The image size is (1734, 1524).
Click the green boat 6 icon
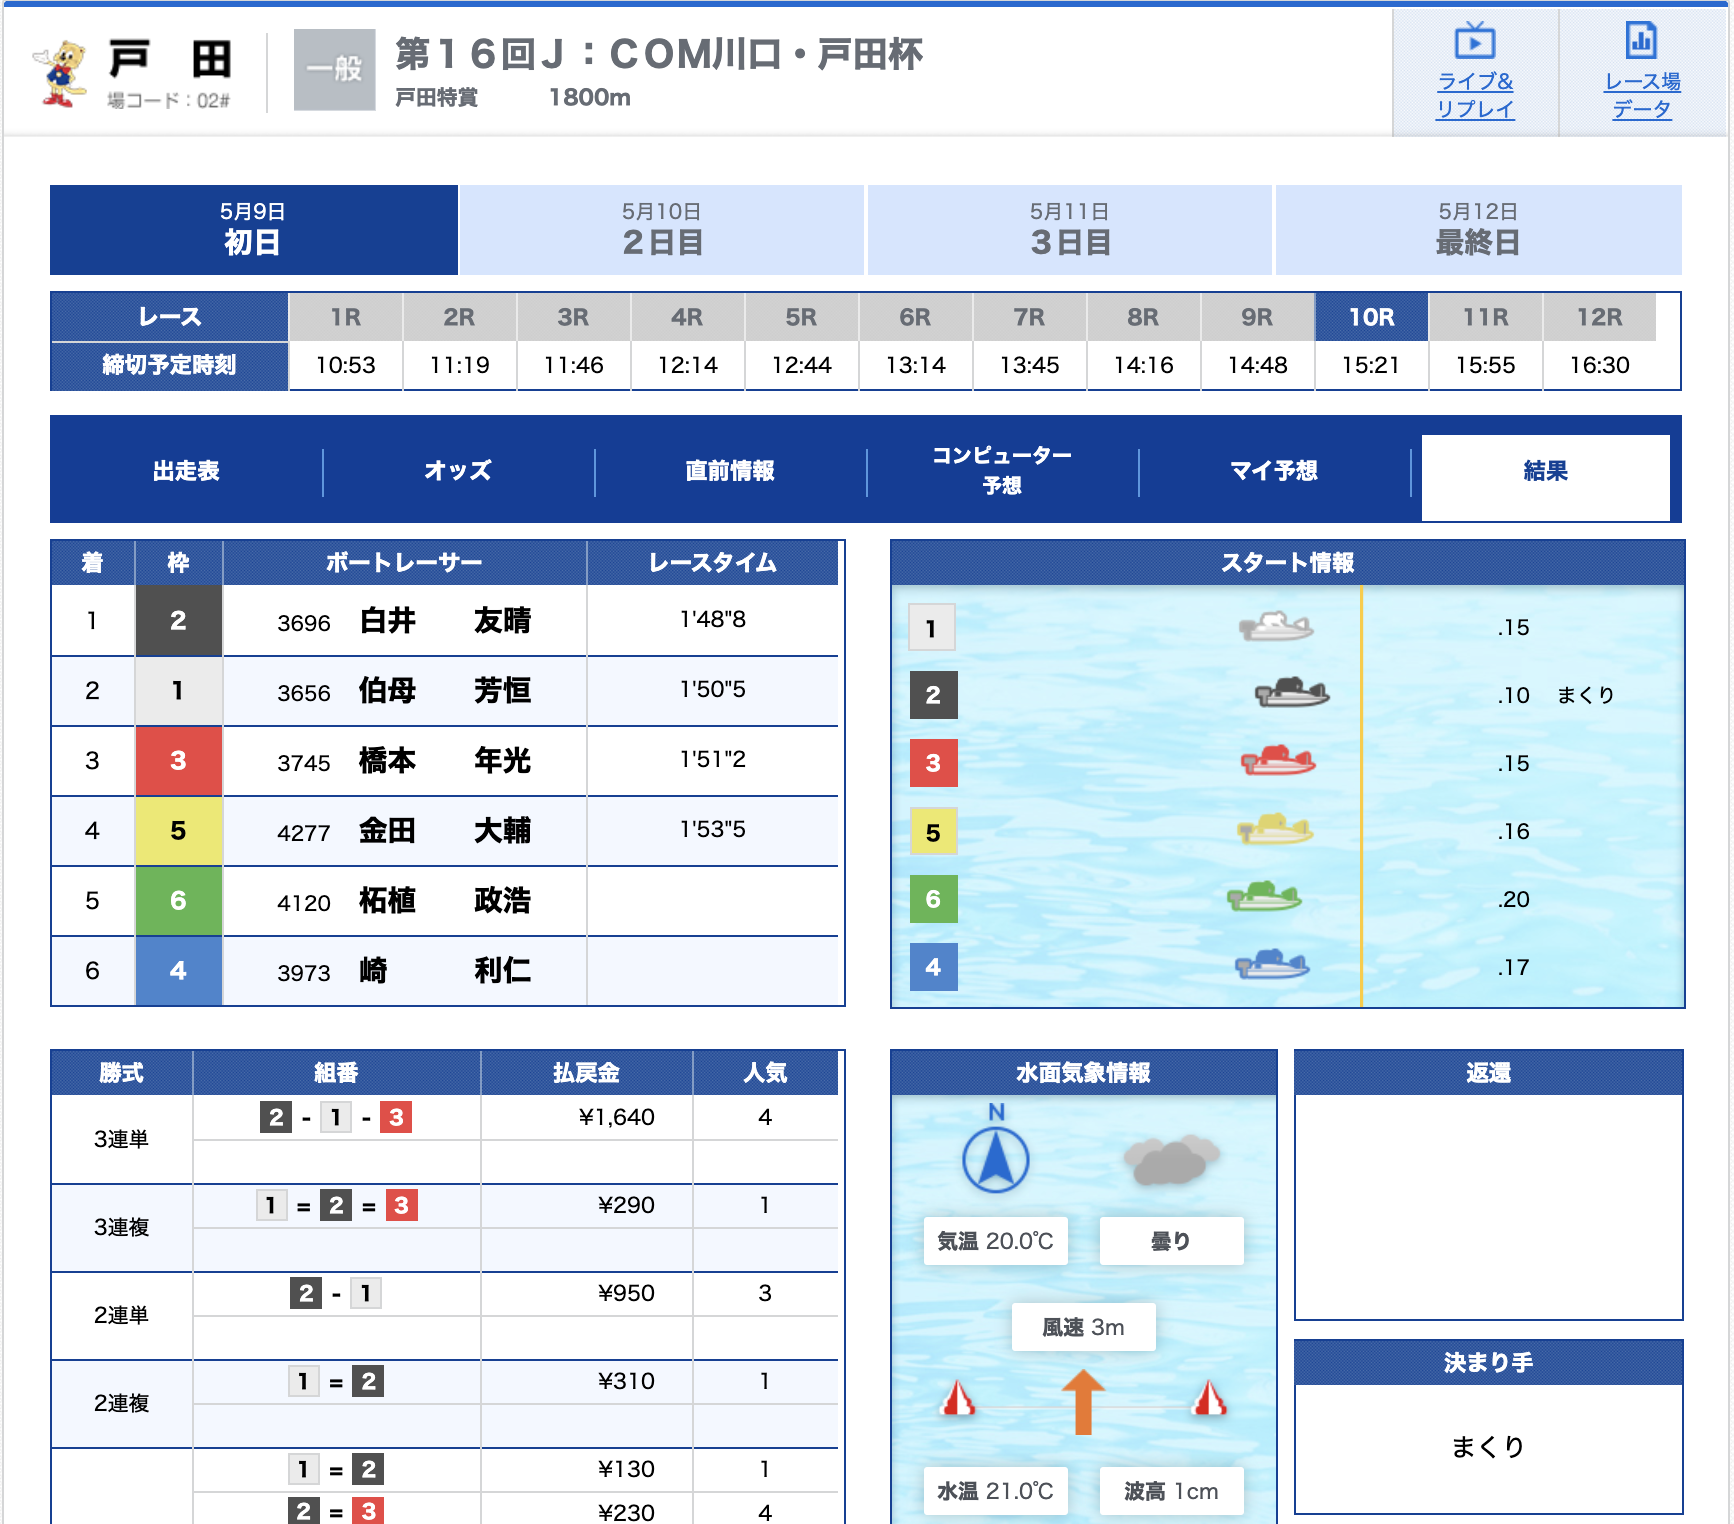1264,897
